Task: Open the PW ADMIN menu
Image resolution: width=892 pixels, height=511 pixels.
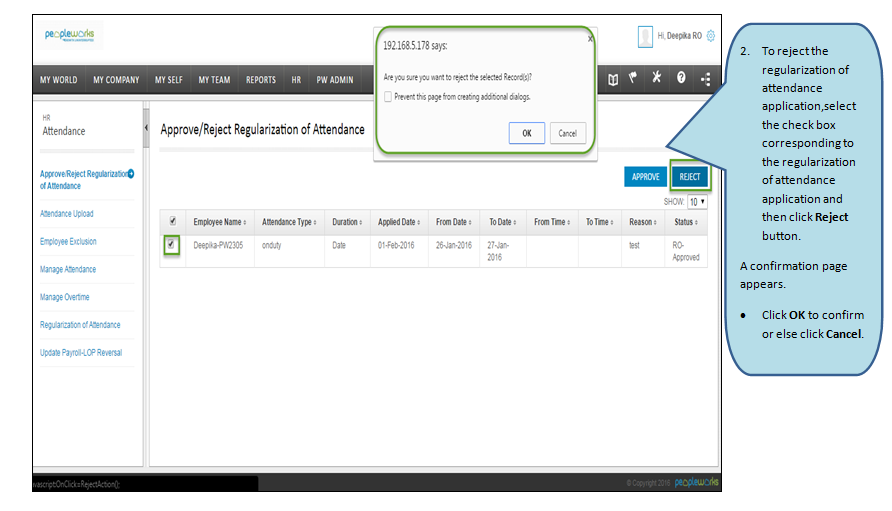Action: coord(335,80)
